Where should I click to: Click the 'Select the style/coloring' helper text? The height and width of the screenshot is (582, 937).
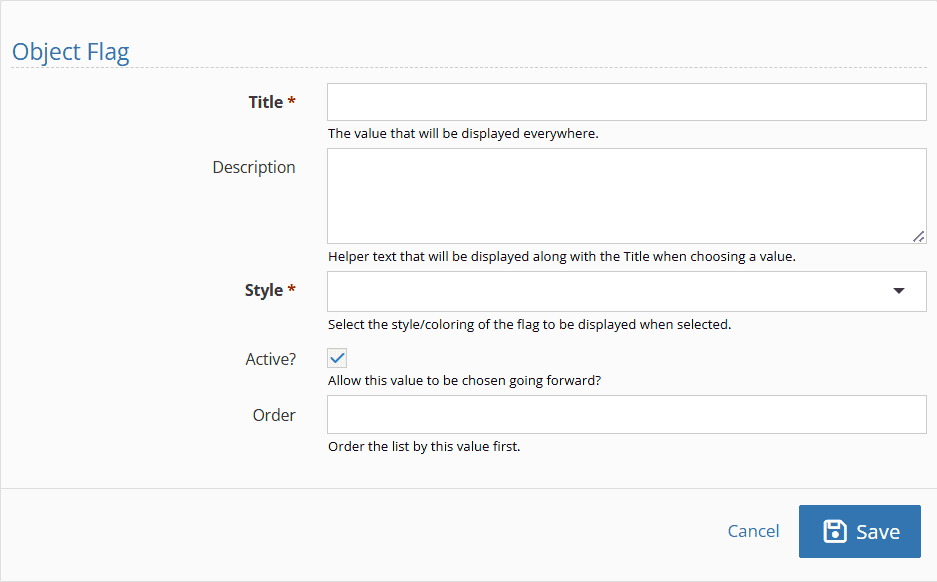(529, 324)
